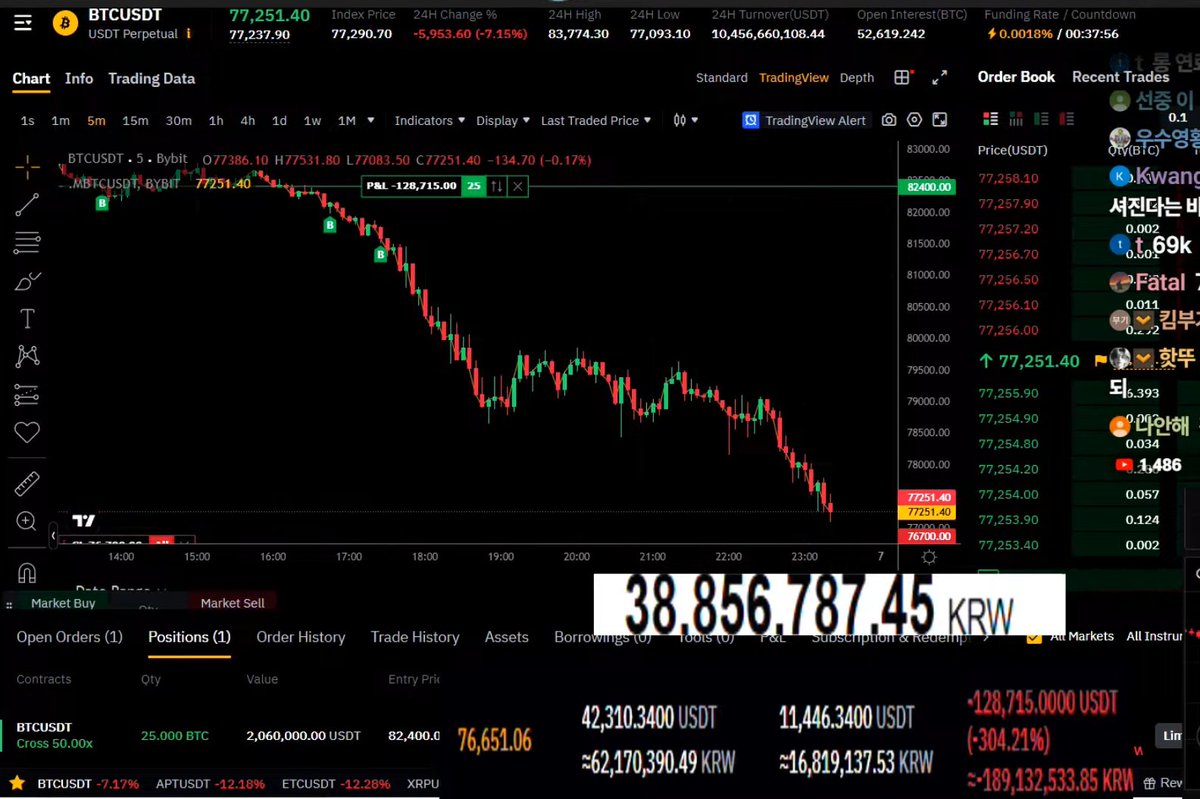Open the chart layout grid icon
The width and height of the screenshot is (1200, 799).
click(904, 77)
